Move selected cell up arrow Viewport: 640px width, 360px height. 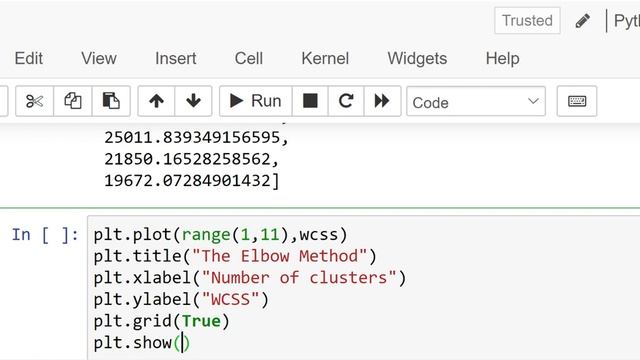tap(156, 101)
